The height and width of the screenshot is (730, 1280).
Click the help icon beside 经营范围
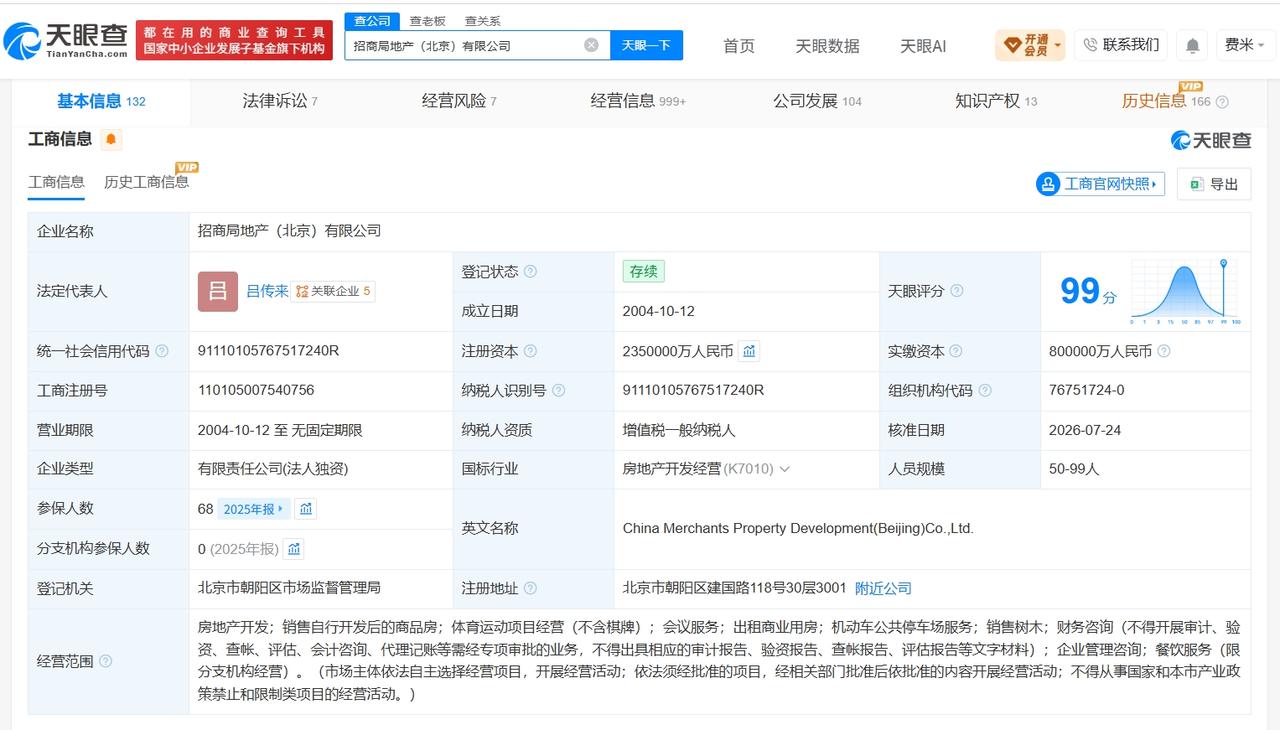(x=105, y=661)
